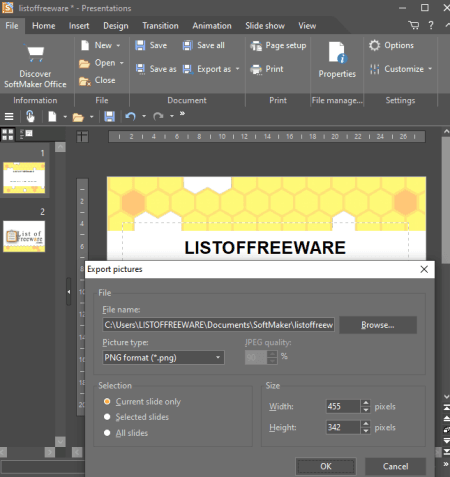Click the Save as icon

(140, 69)
